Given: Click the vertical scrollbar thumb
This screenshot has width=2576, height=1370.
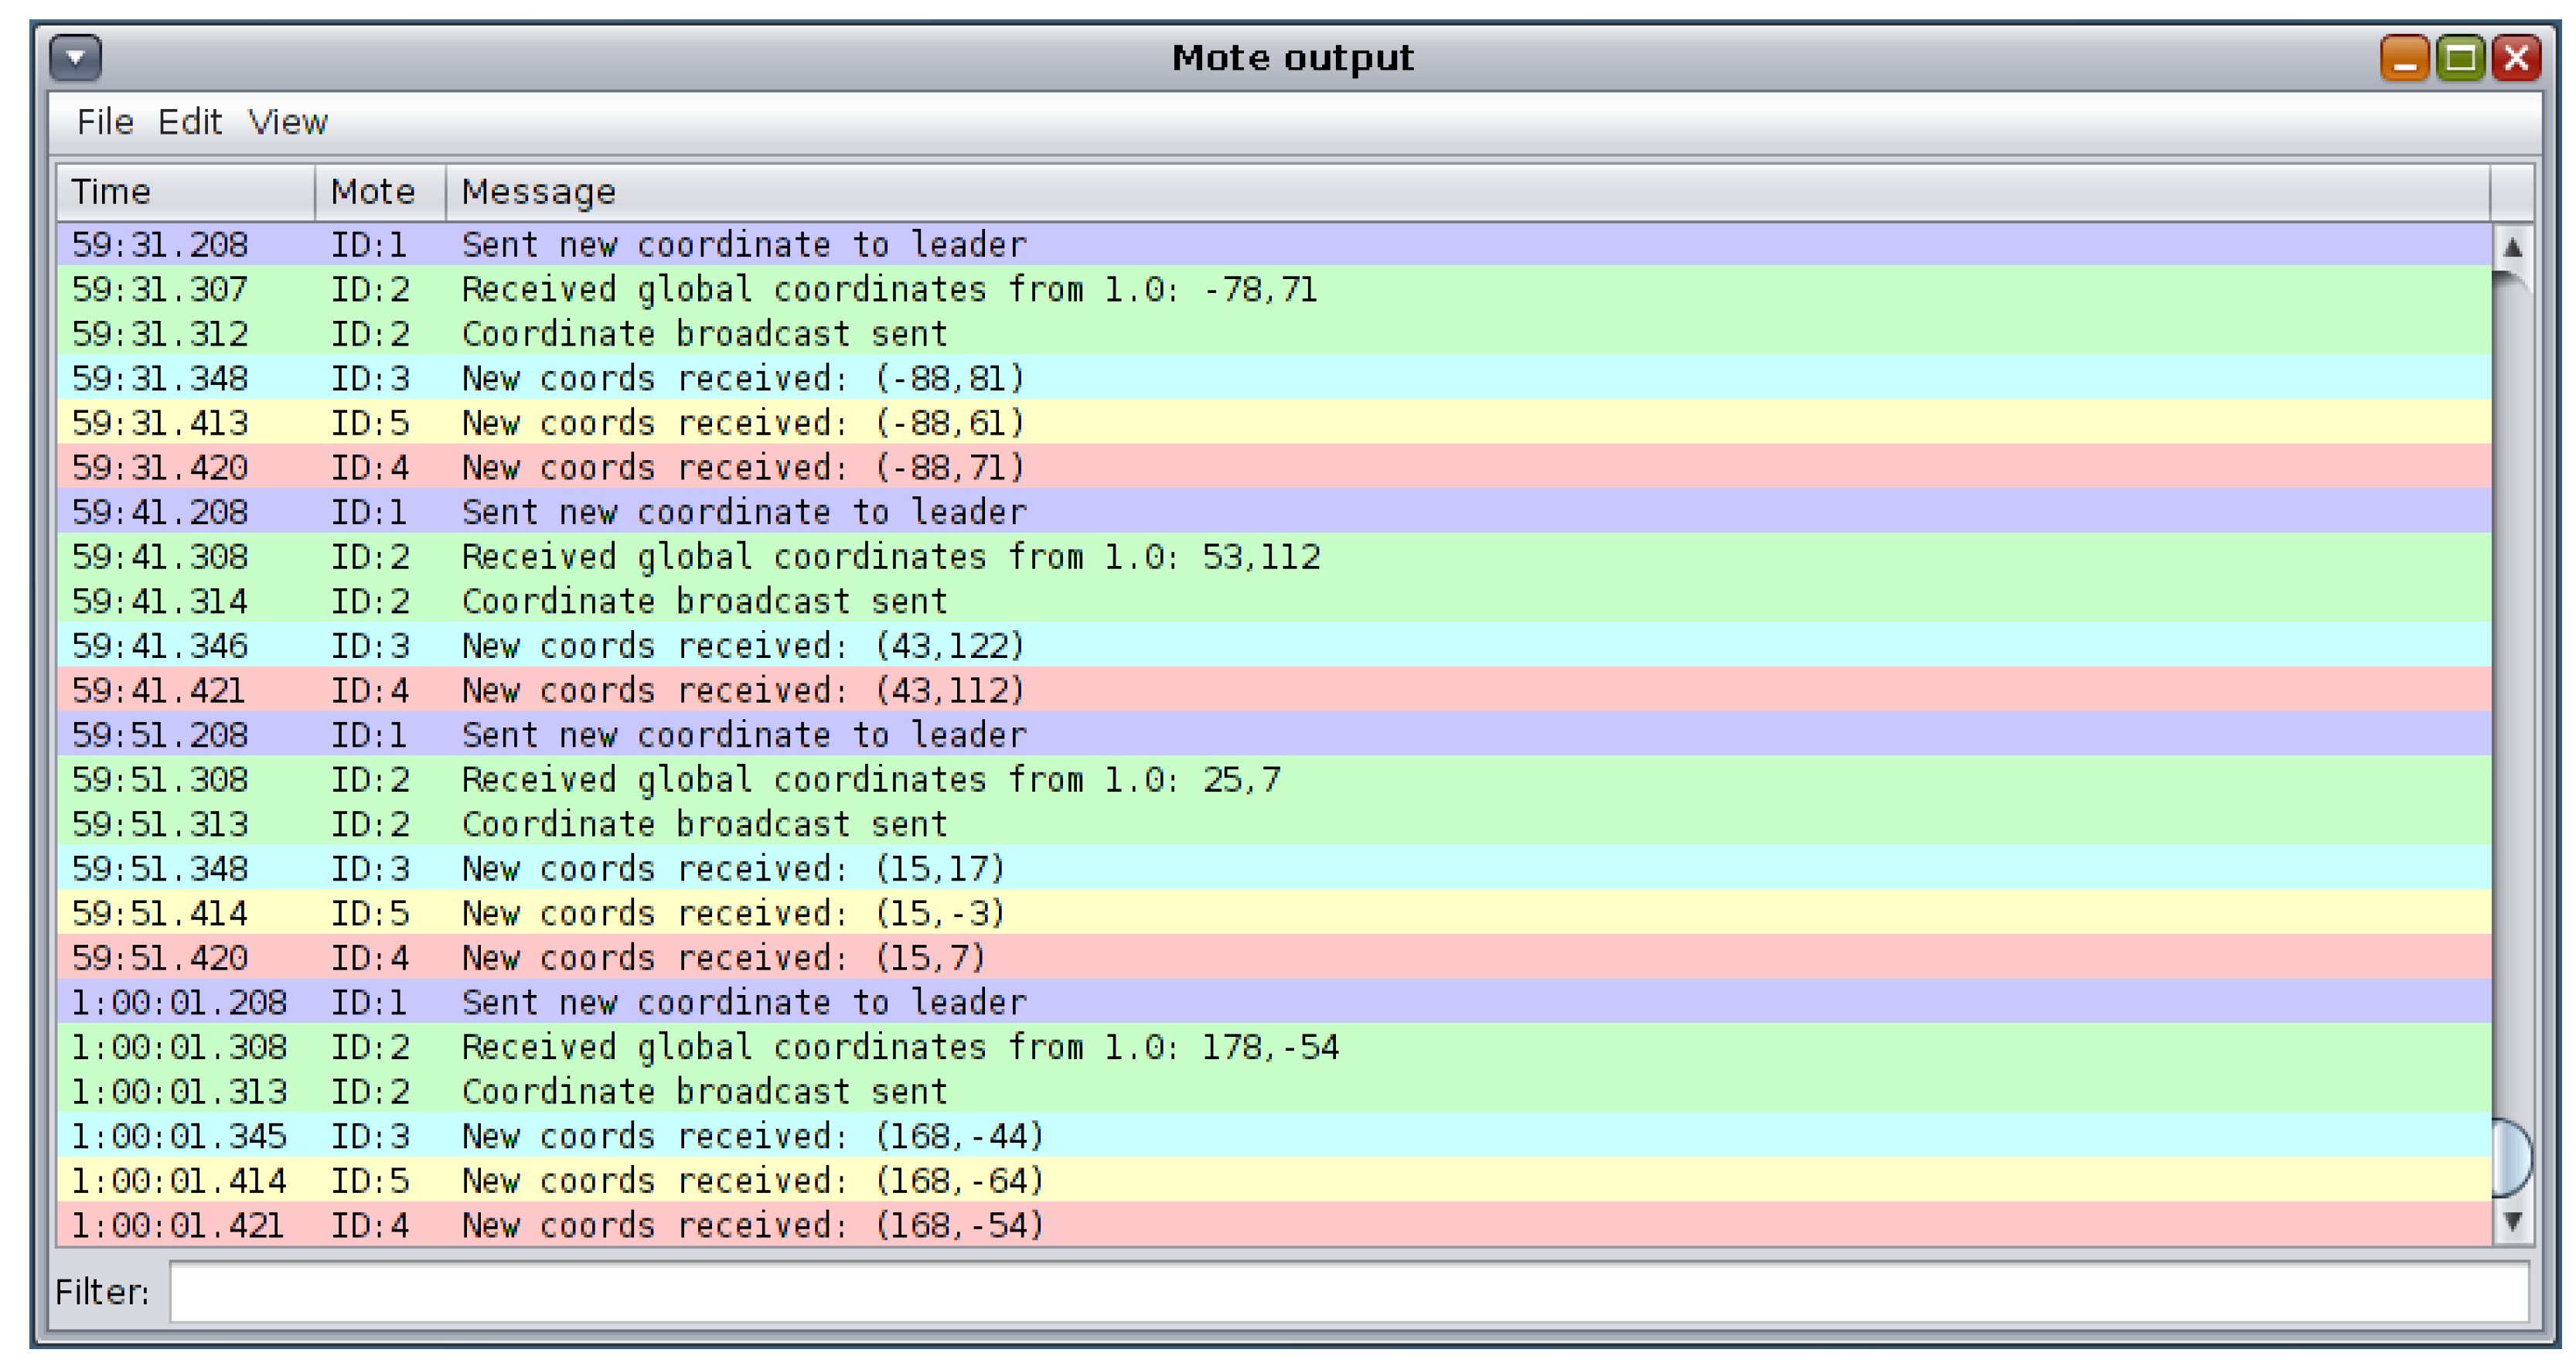Looking at the screenshot, I should [x=2512, y=1158].
